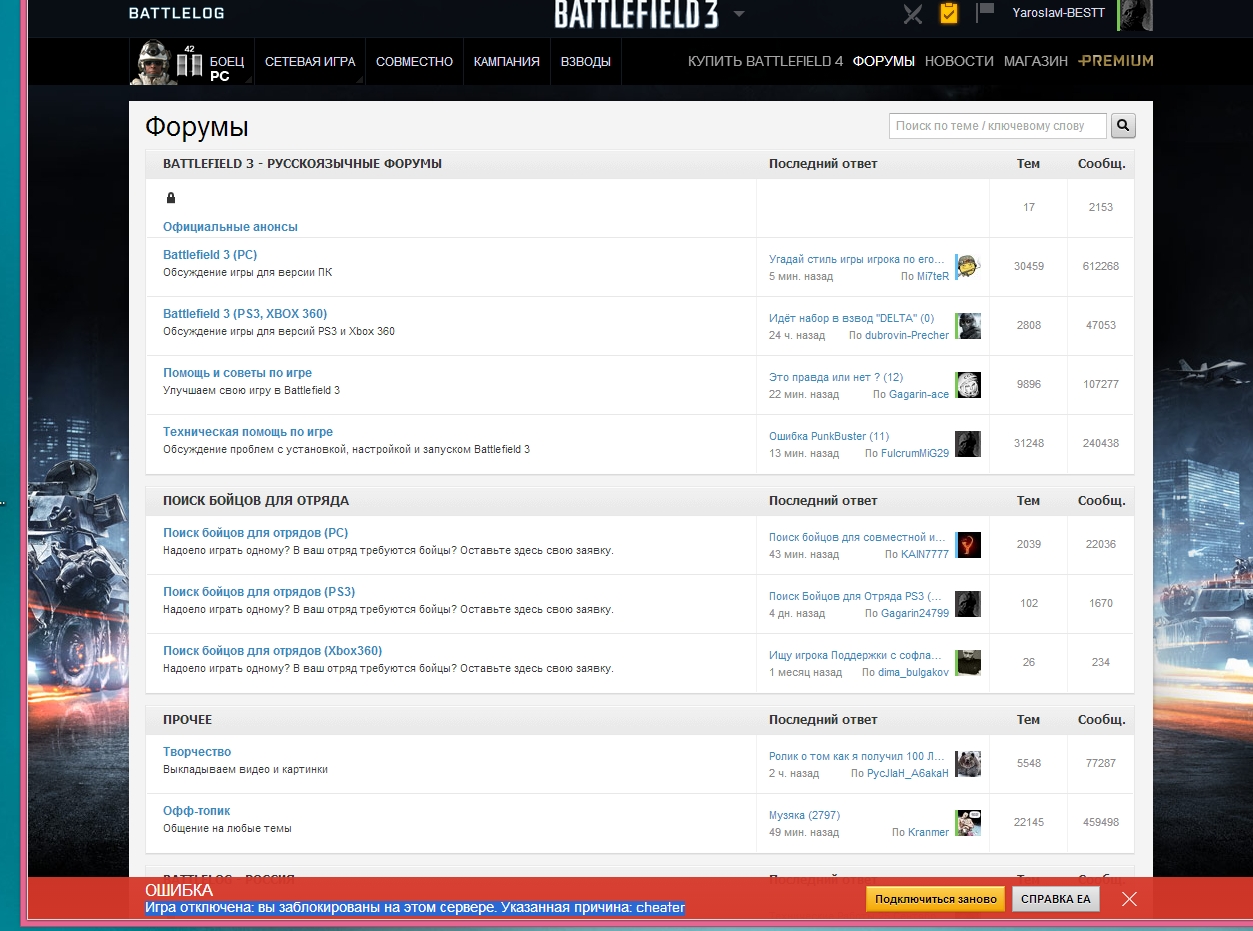The width and height of the screenshot is (1253, 931).
Task: Close the red error banner
Action: tap(1129, 899)
